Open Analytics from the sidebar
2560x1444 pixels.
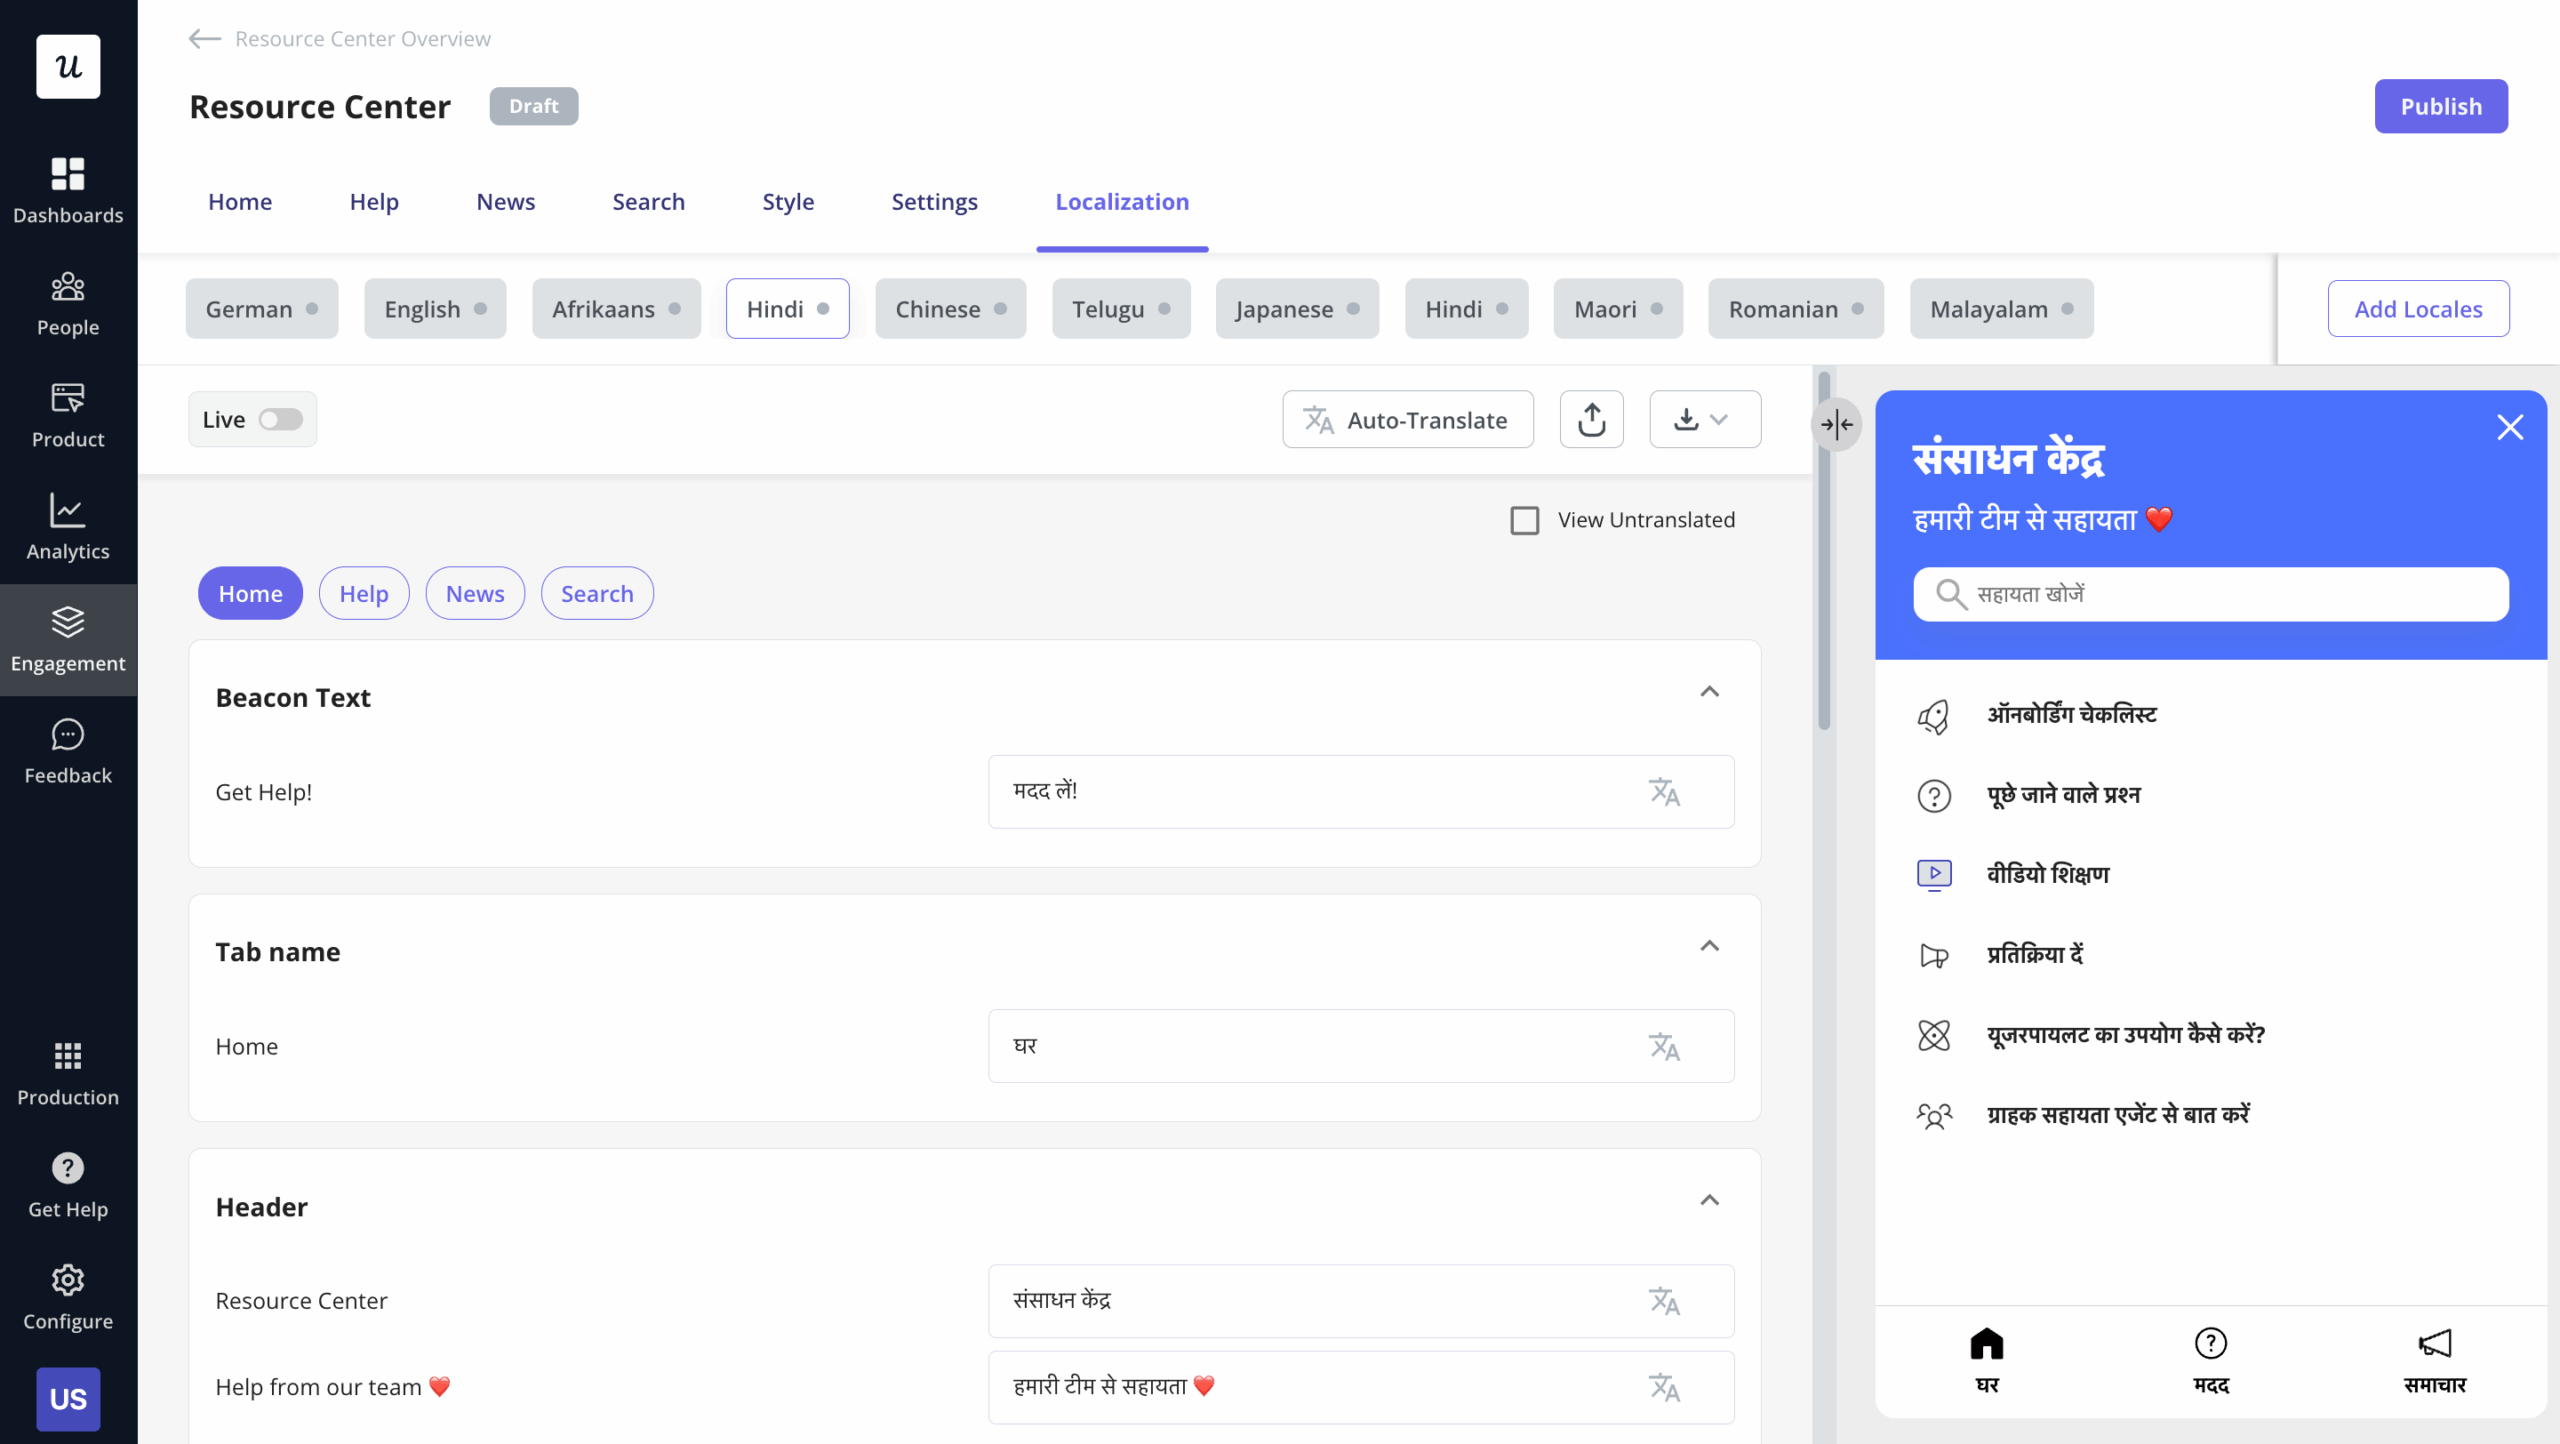(x=67, y=526)
